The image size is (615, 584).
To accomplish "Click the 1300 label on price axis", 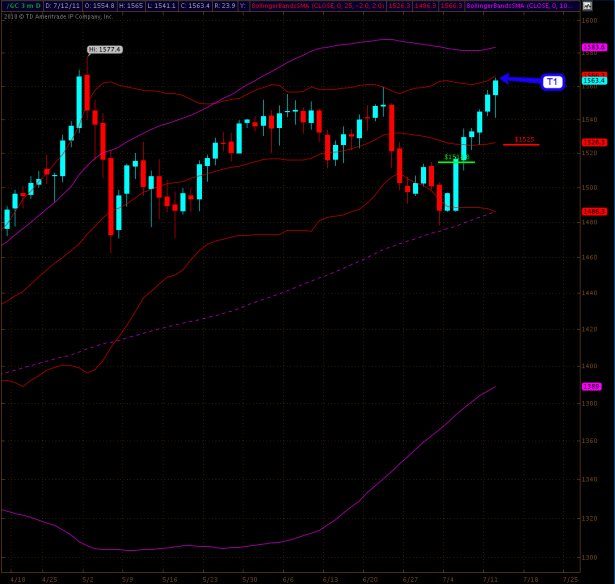I will 590,557.
